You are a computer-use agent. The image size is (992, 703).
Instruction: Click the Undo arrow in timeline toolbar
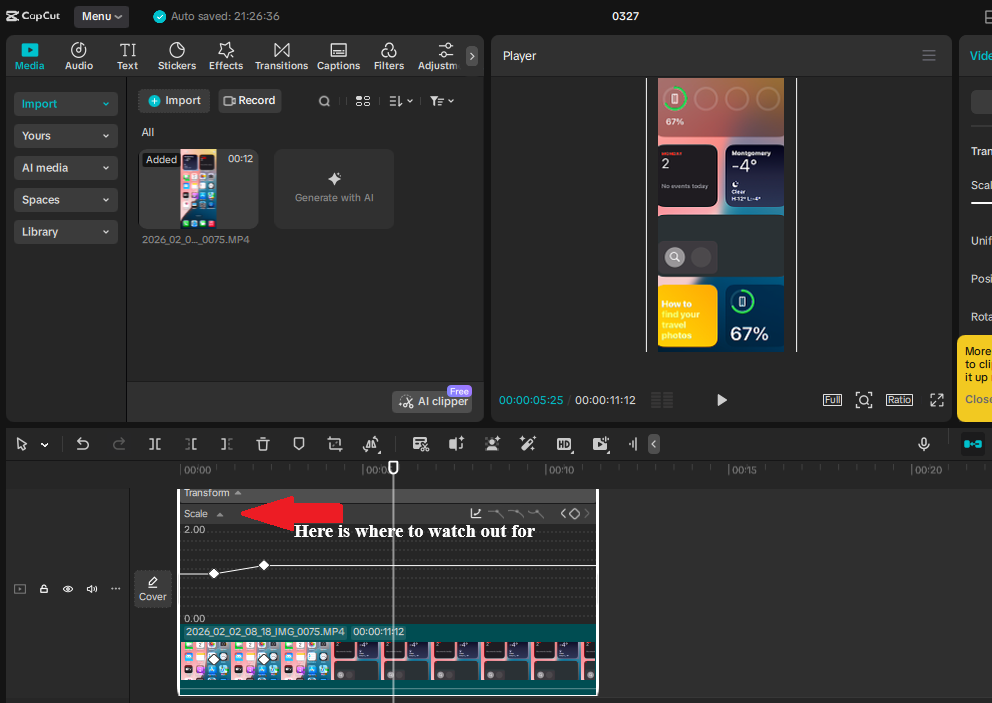(x=83, y=444)
